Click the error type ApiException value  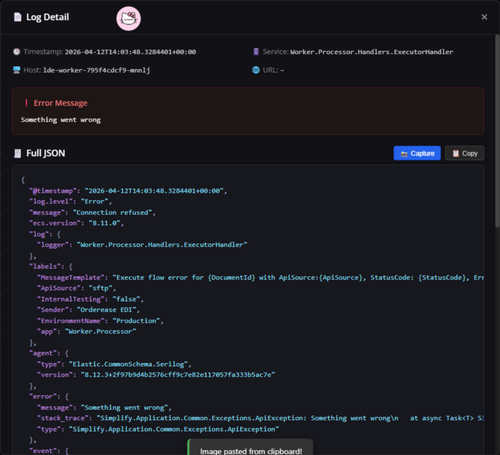(174, 429)
